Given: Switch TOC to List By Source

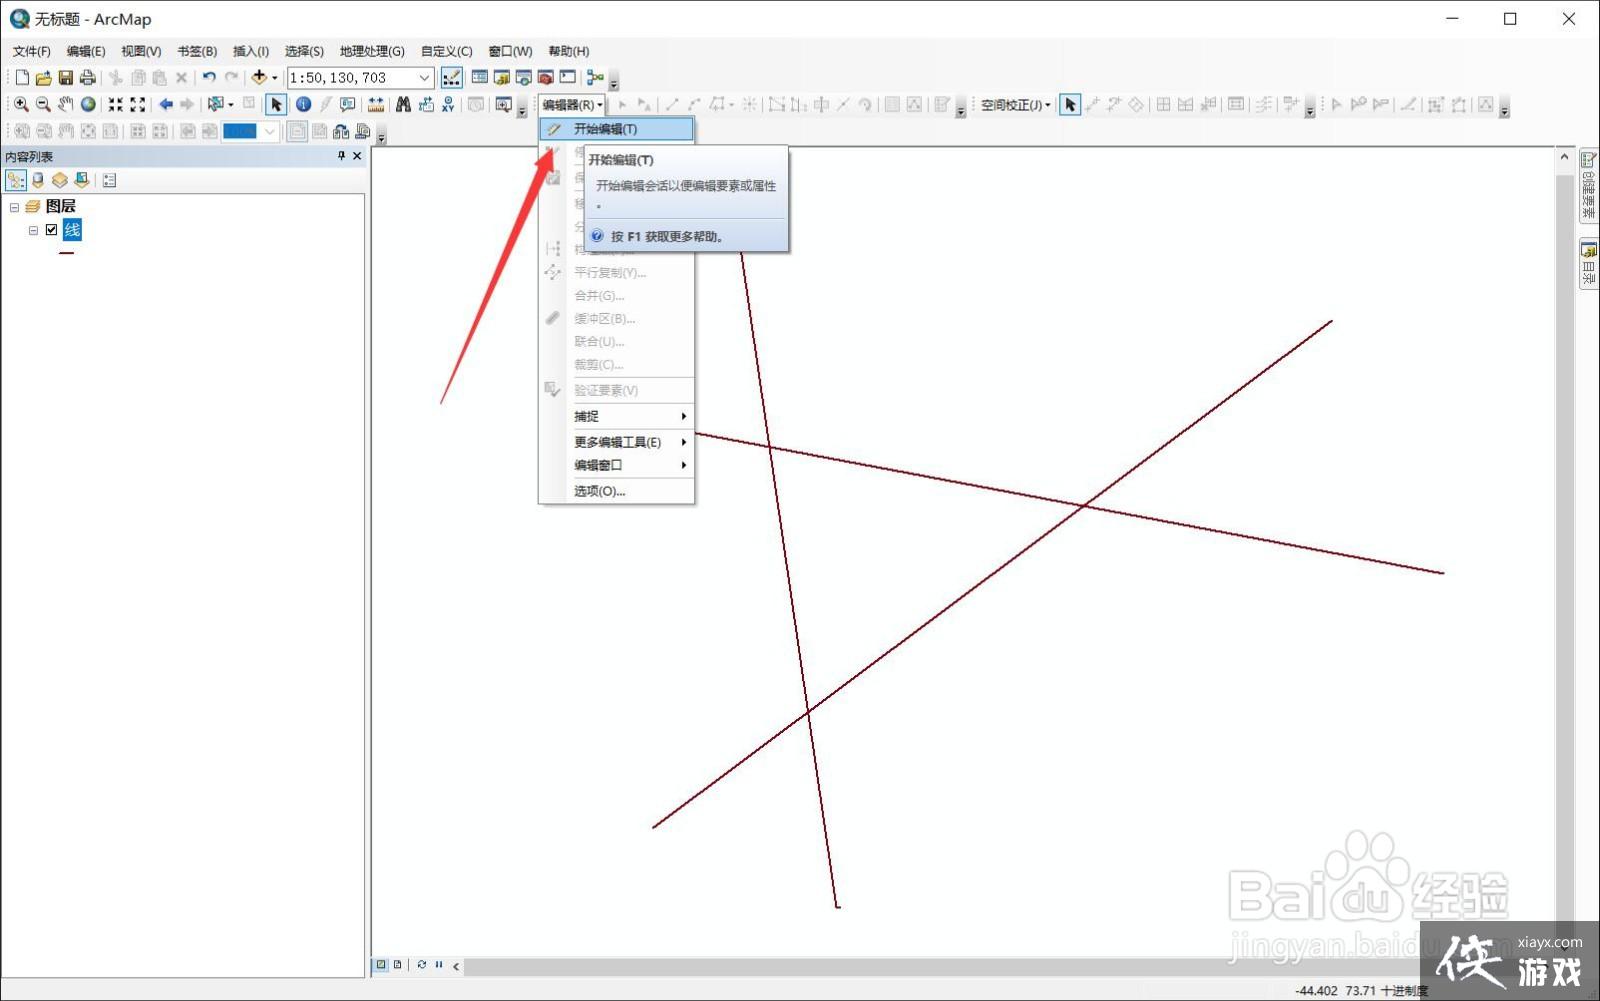Looking at the screenshot, I should [38, 180].
